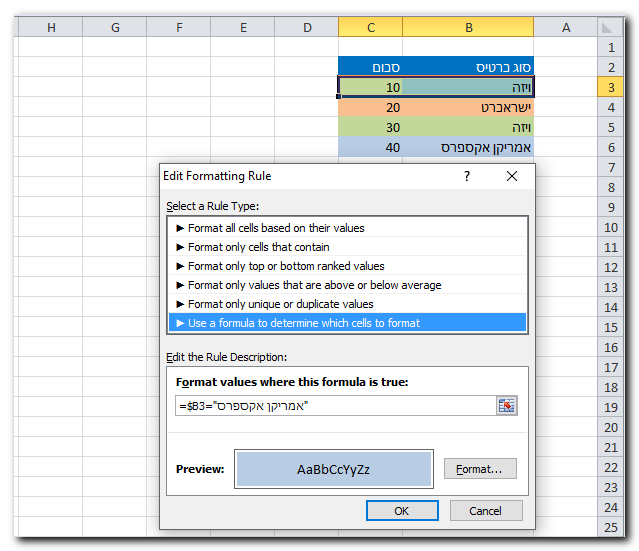Select column B header

coord(469,27)
